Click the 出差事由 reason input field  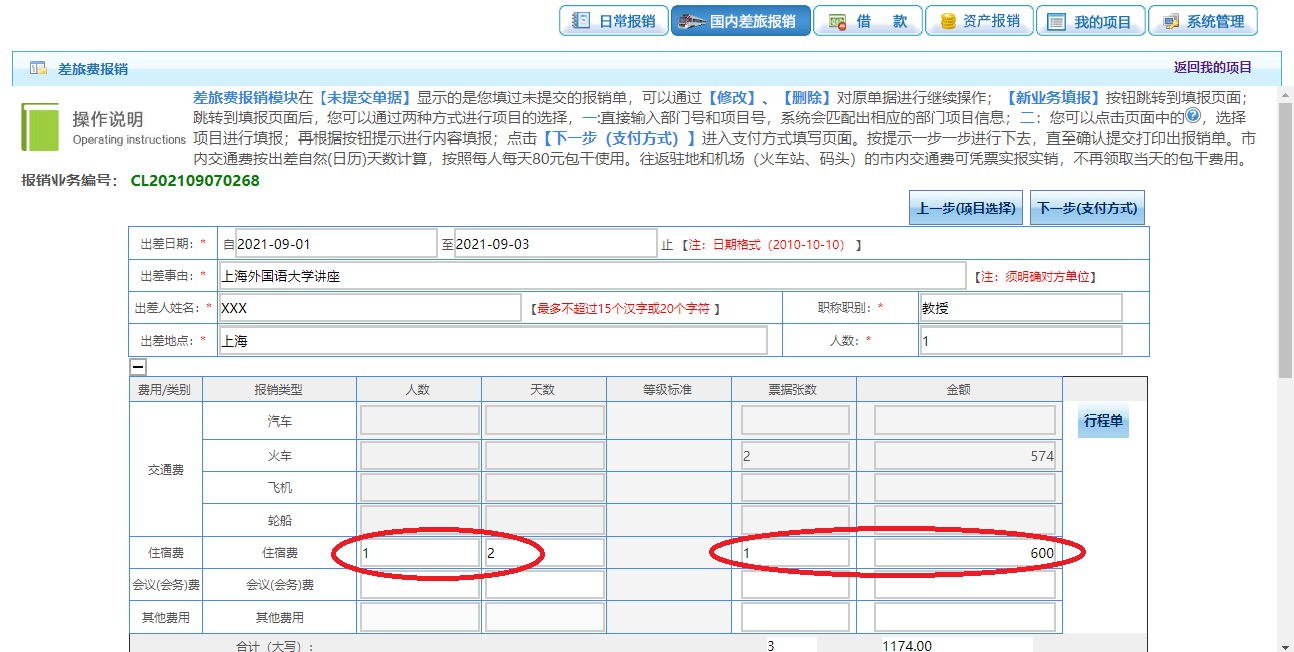592,276
